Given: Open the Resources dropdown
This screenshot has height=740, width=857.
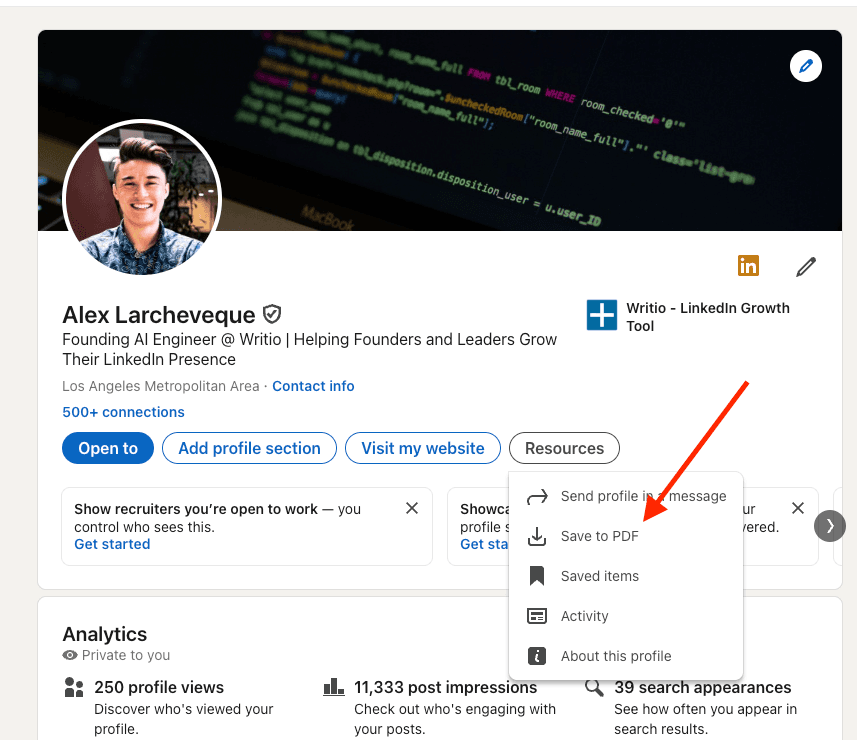Looking at the screenshot, I should click(564, 448).
